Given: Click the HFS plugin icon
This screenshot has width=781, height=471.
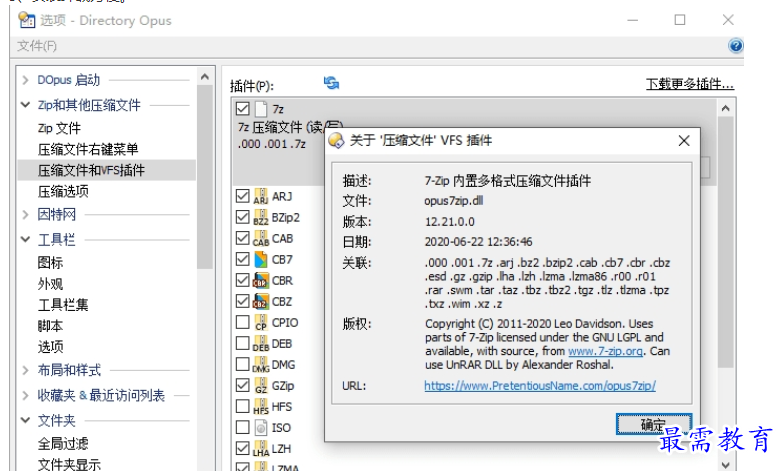Looking at the screenshot, I should [x=260, y=407].
